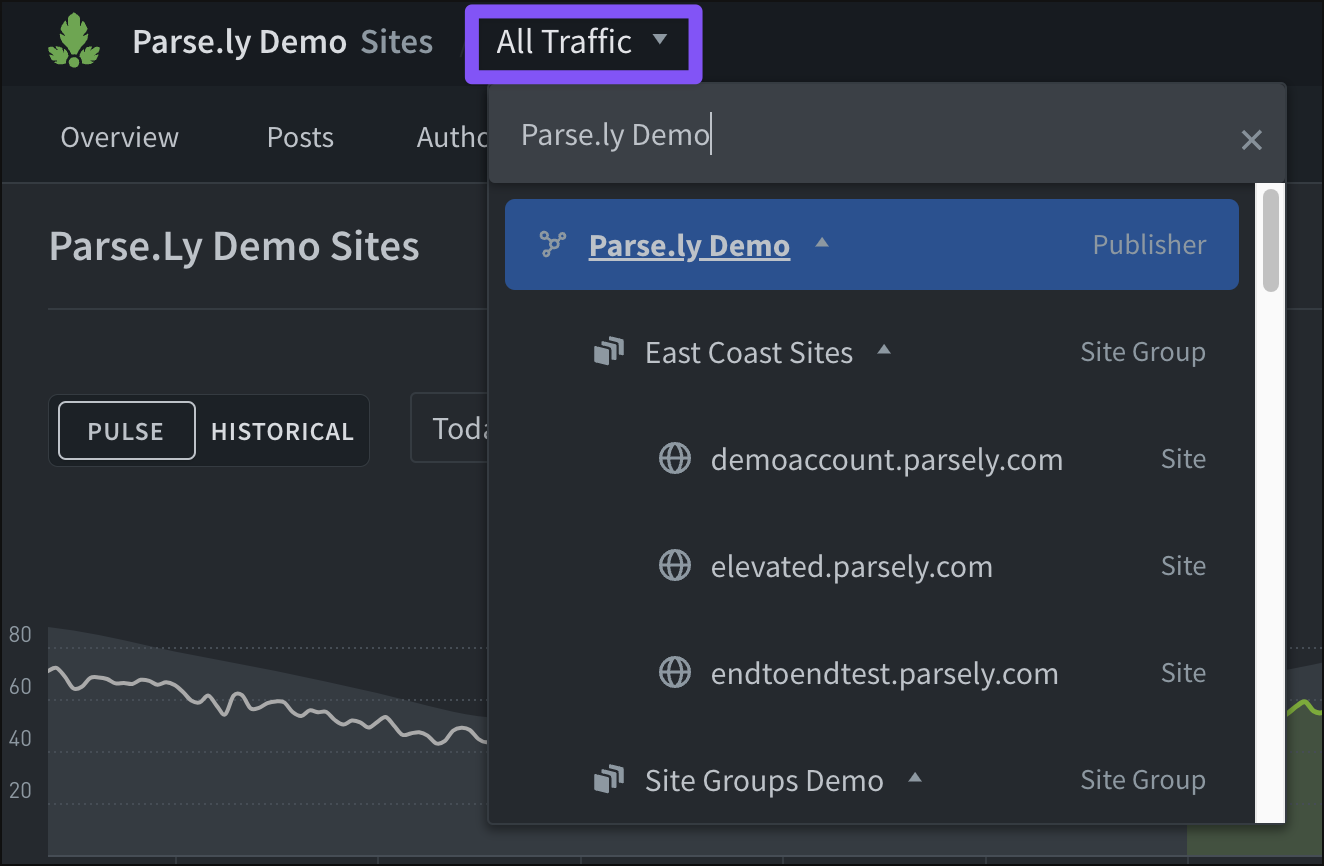Collapse the East Coast Sites group
Screen dimensions: 1324x866
pos(884,350)
